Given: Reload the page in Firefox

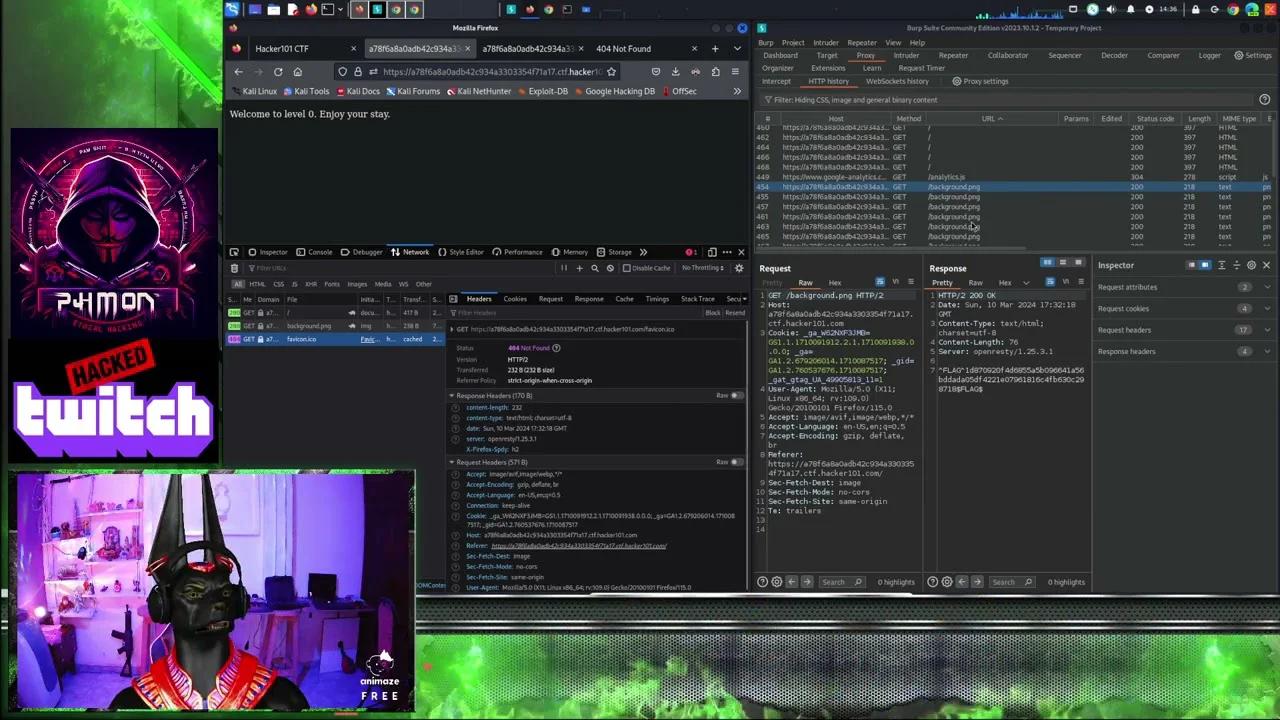Looking at the screenshot, I should click(278, 72).
